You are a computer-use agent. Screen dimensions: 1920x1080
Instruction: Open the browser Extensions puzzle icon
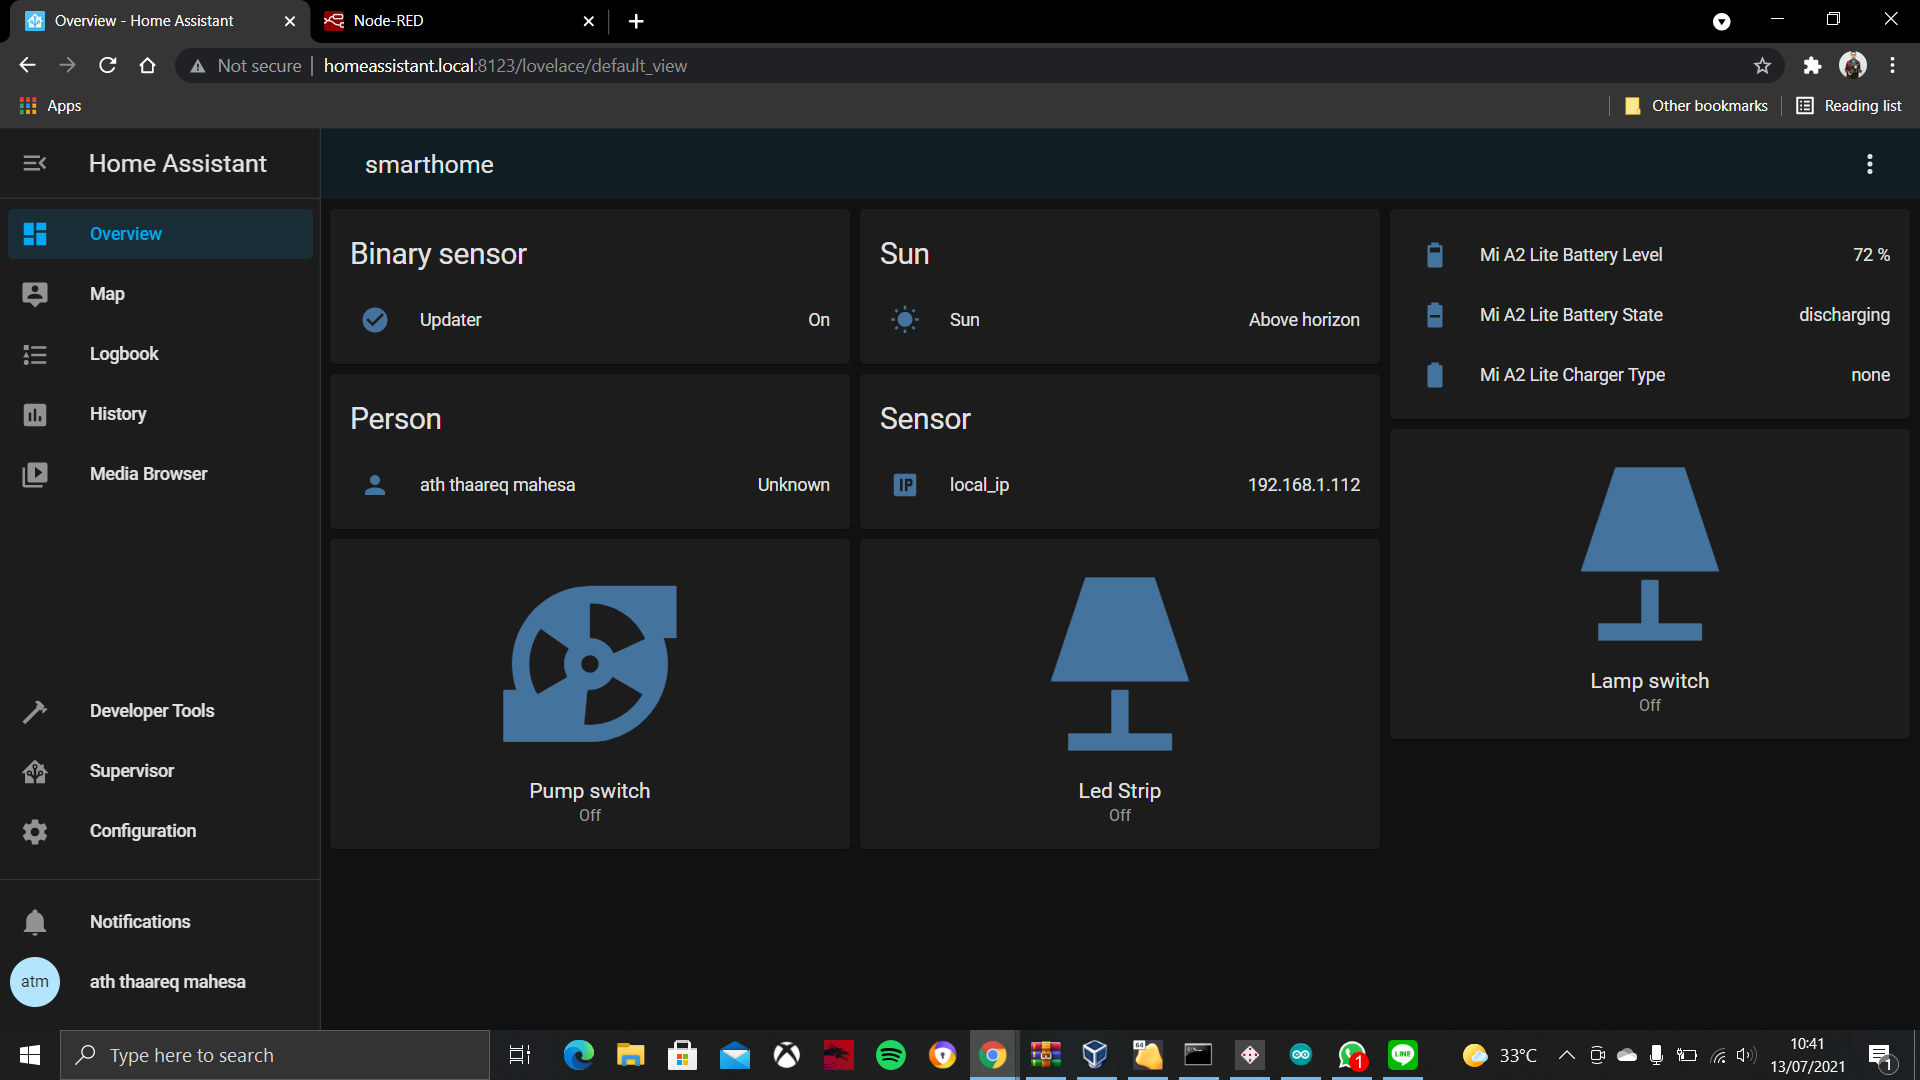(1812, 66)
